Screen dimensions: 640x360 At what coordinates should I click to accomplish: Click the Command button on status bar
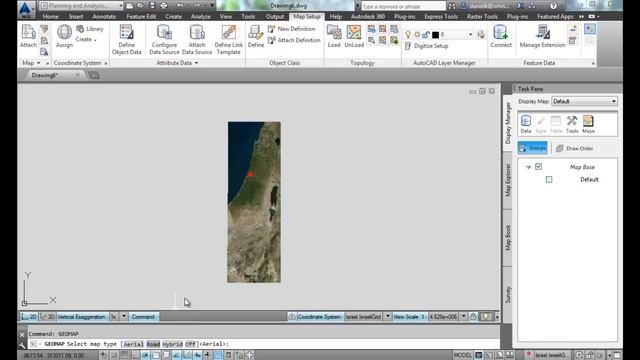(143, 317)
